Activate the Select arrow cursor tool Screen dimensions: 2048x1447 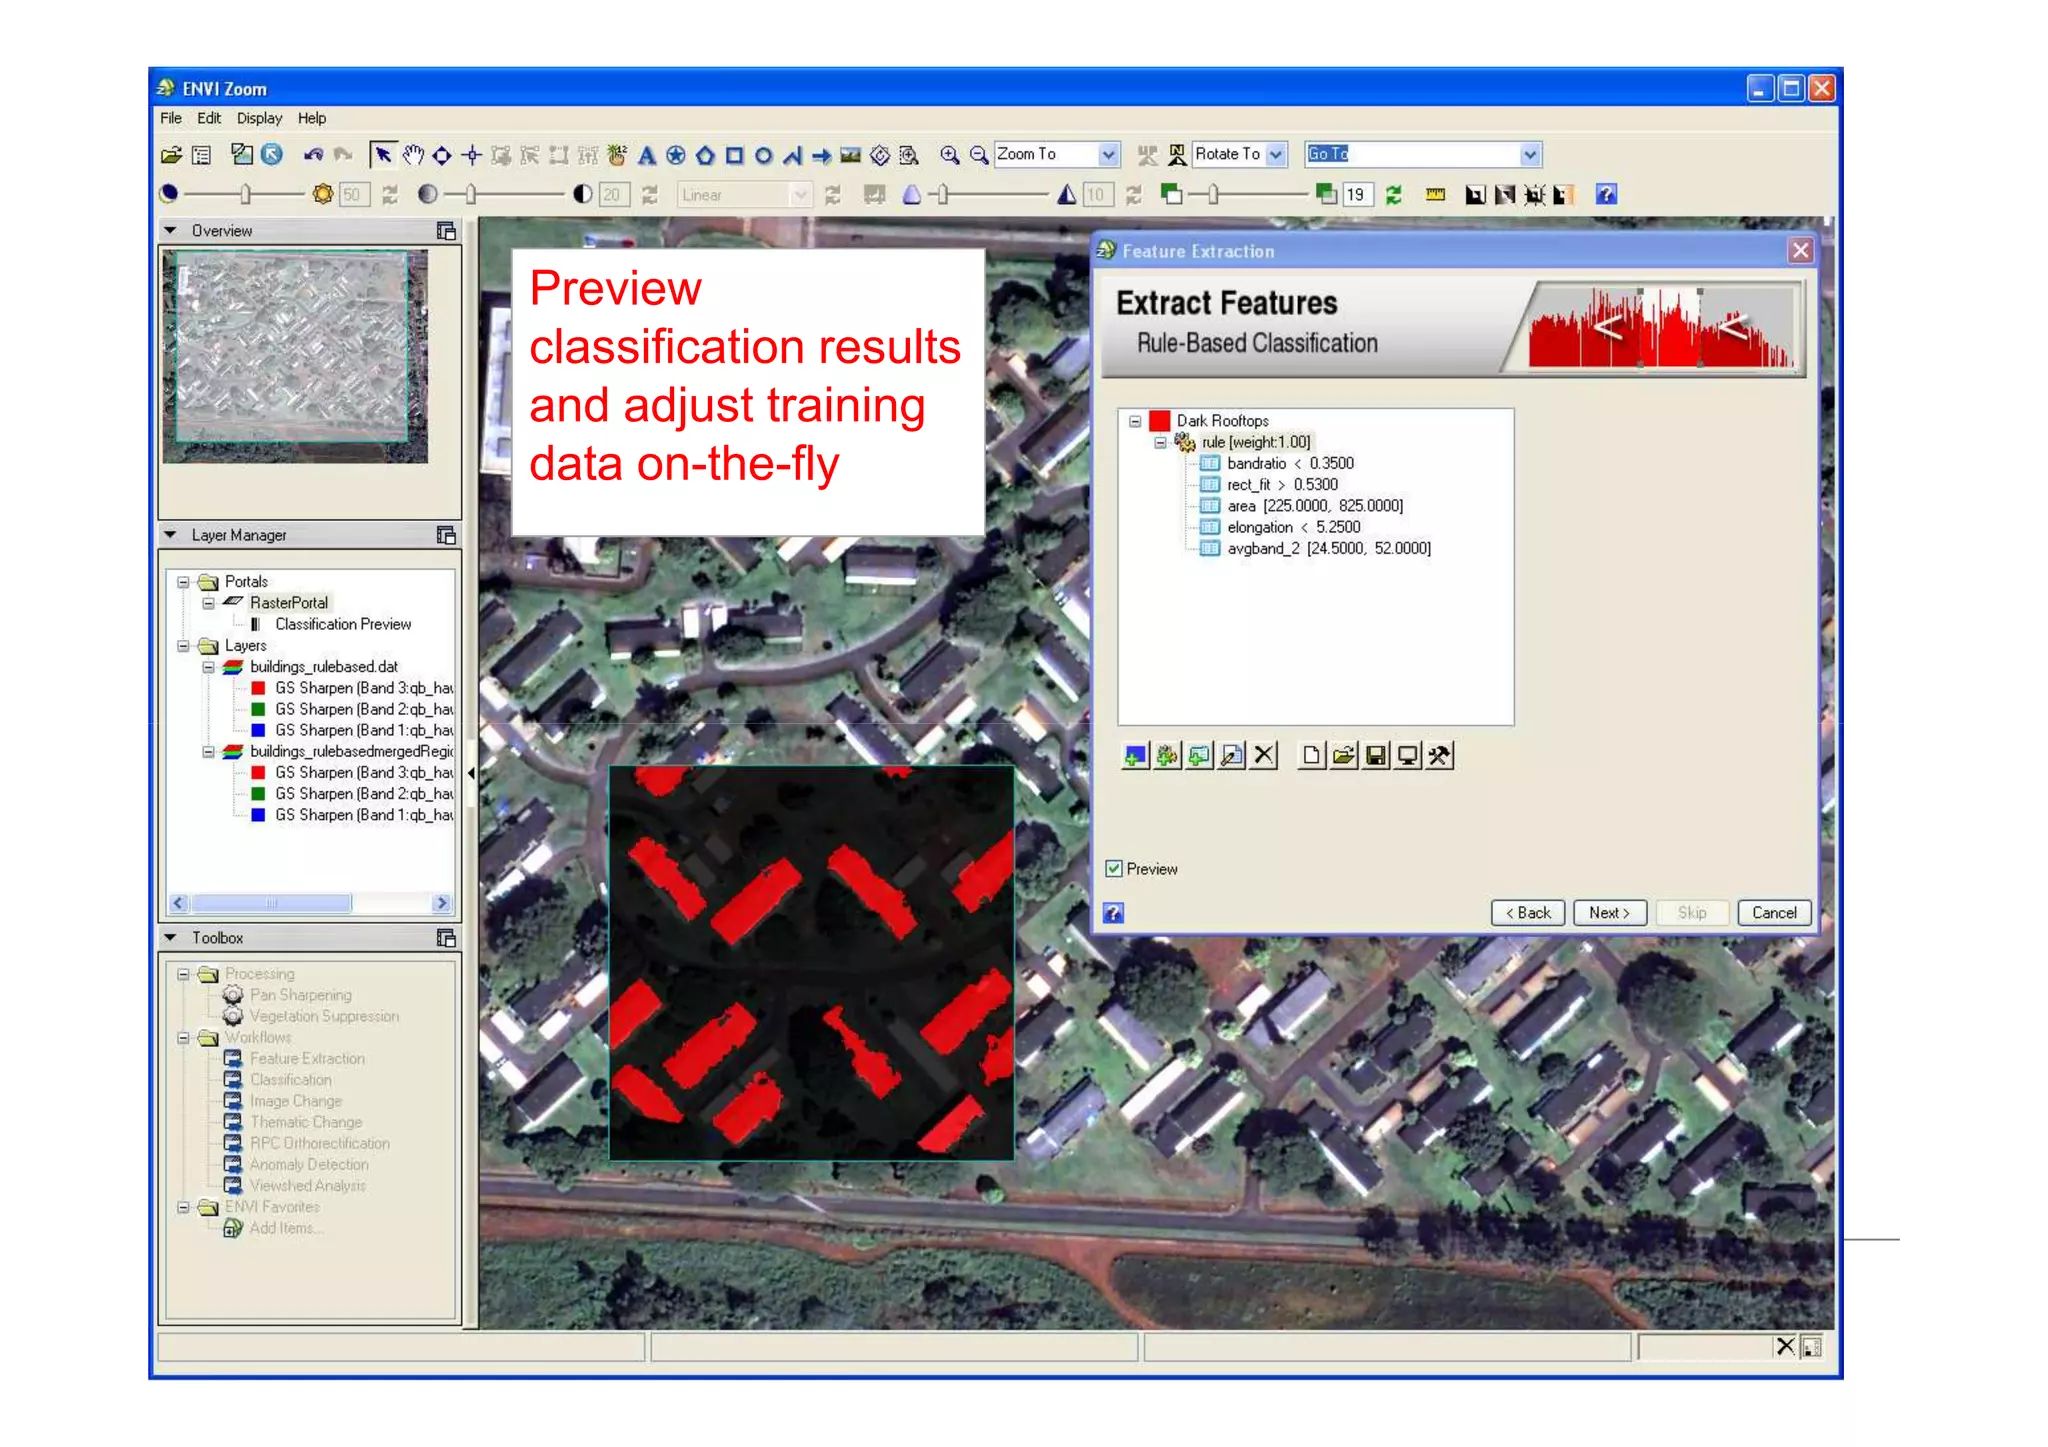point(382,155)
